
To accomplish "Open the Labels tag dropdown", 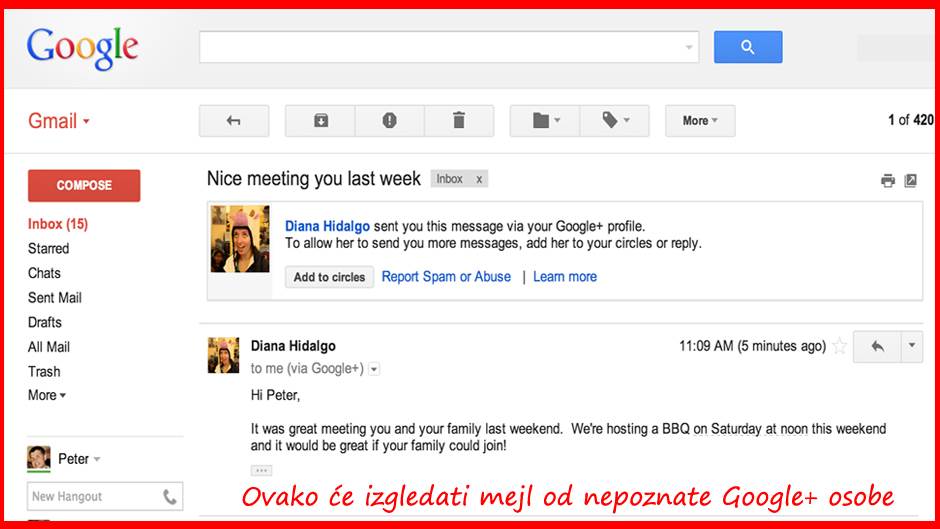I will tap(615, 121).
